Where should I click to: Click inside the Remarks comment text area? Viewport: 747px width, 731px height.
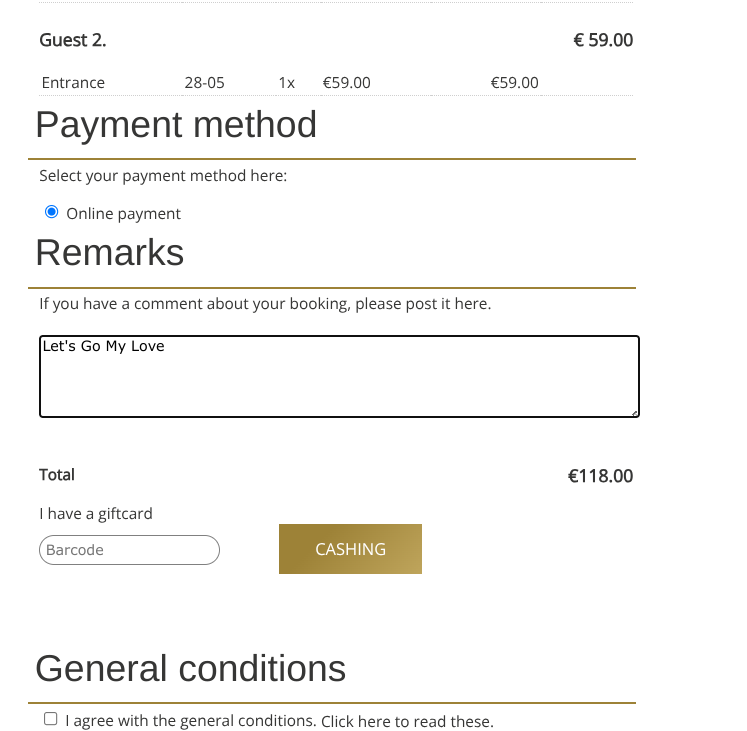click(339, 376)
